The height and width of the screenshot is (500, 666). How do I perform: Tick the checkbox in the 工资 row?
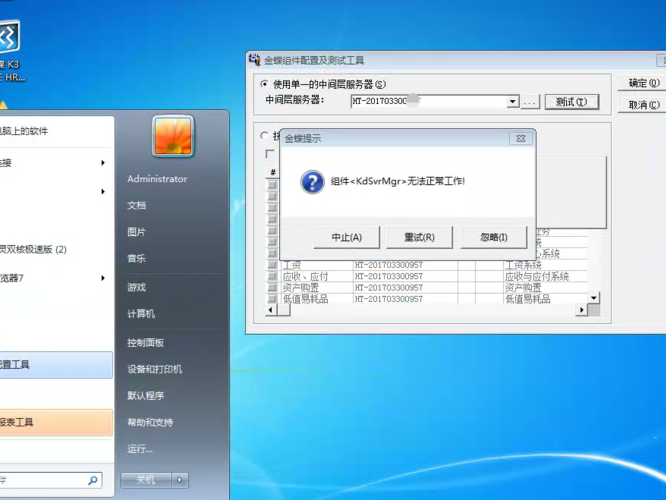point(272,265)
